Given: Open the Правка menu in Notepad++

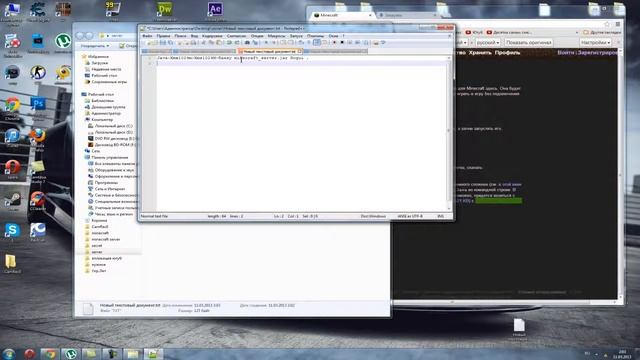Looking at the screenshot, I should (x=163, y=36).
